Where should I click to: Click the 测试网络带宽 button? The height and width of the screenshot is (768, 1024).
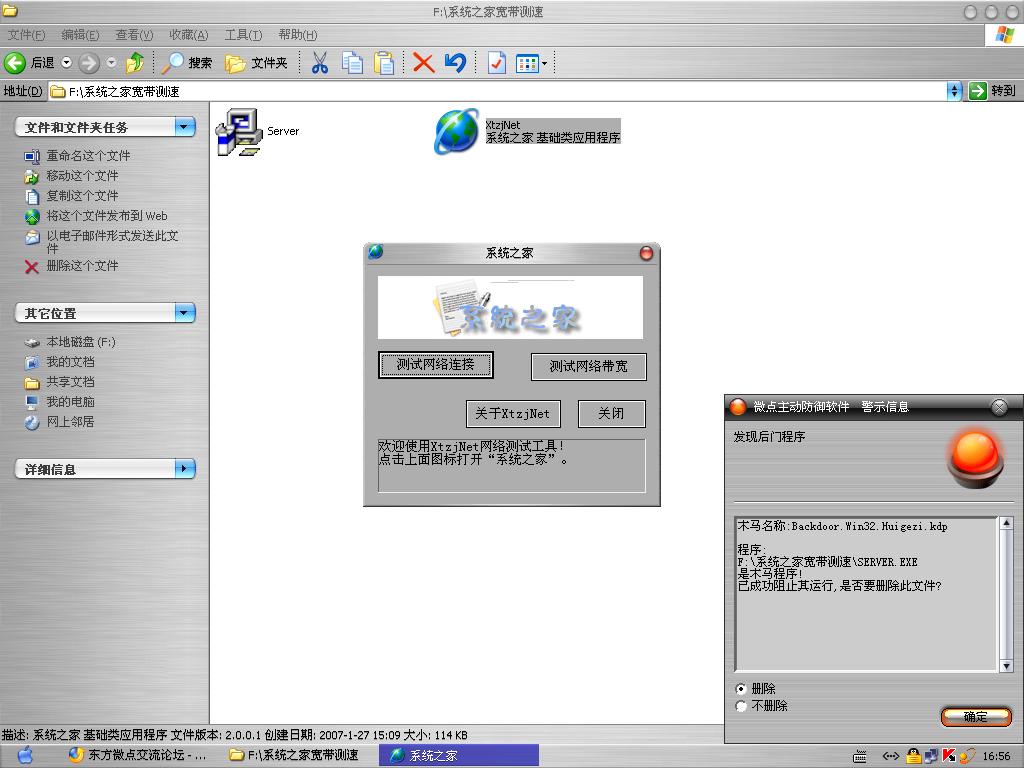pyautogui.click(x=588, y=367)
